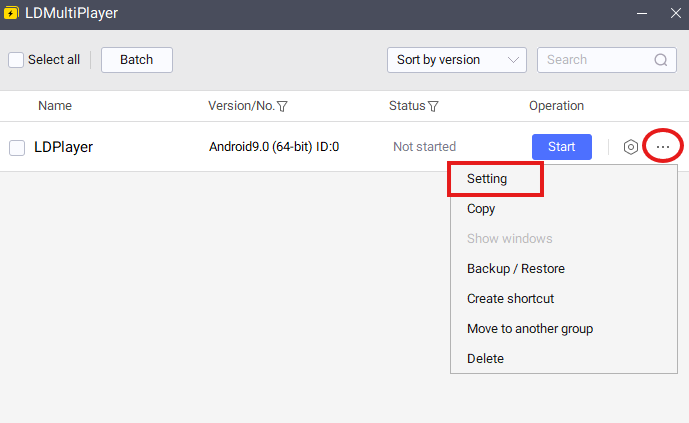Click the Name column header
The height and width of the screenshot is (423, 689).
click(x=55, y=106)
